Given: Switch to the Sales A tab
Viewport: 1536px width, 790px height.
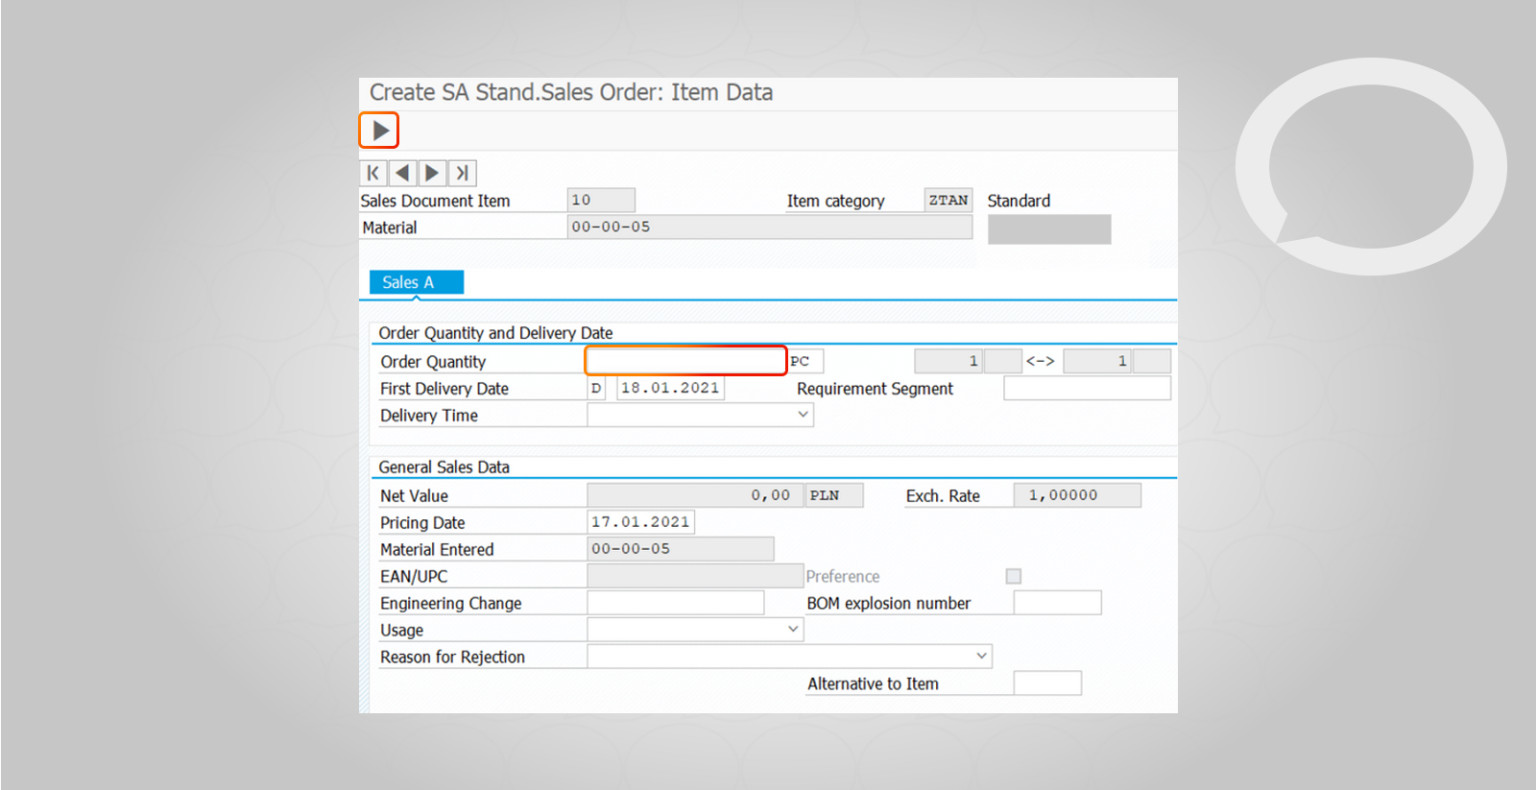Looking at the screenshot, I should coord(416,282).
